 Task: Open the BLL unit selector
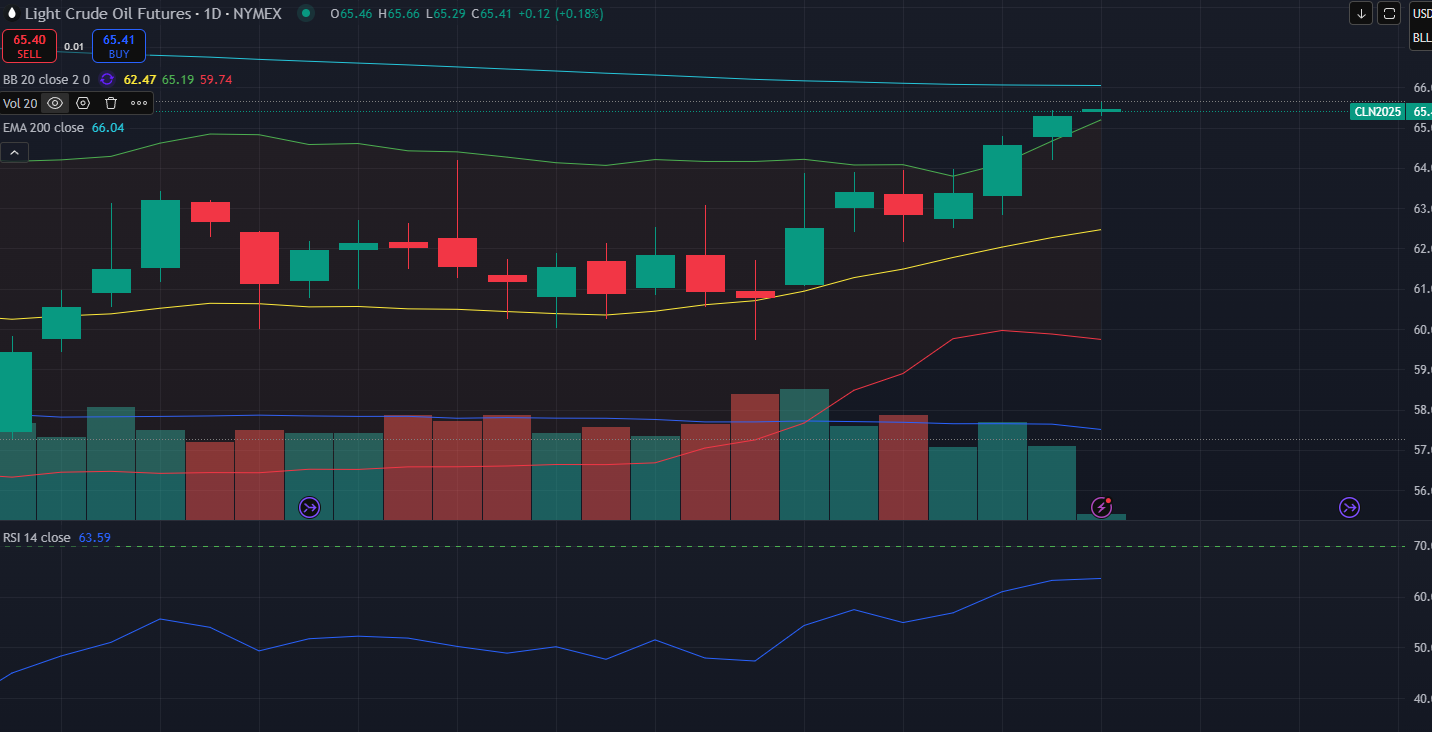click(1421, 38)
